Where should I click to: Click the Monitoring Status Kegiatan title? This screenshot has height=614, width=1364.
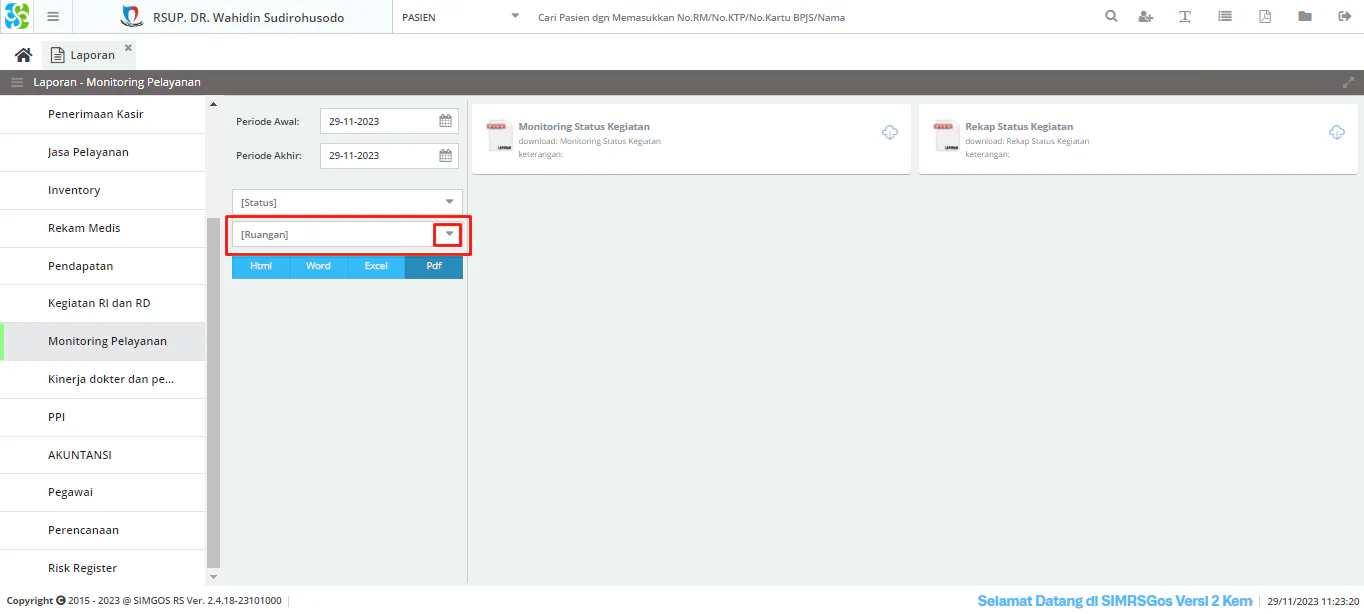pos(584,127)
